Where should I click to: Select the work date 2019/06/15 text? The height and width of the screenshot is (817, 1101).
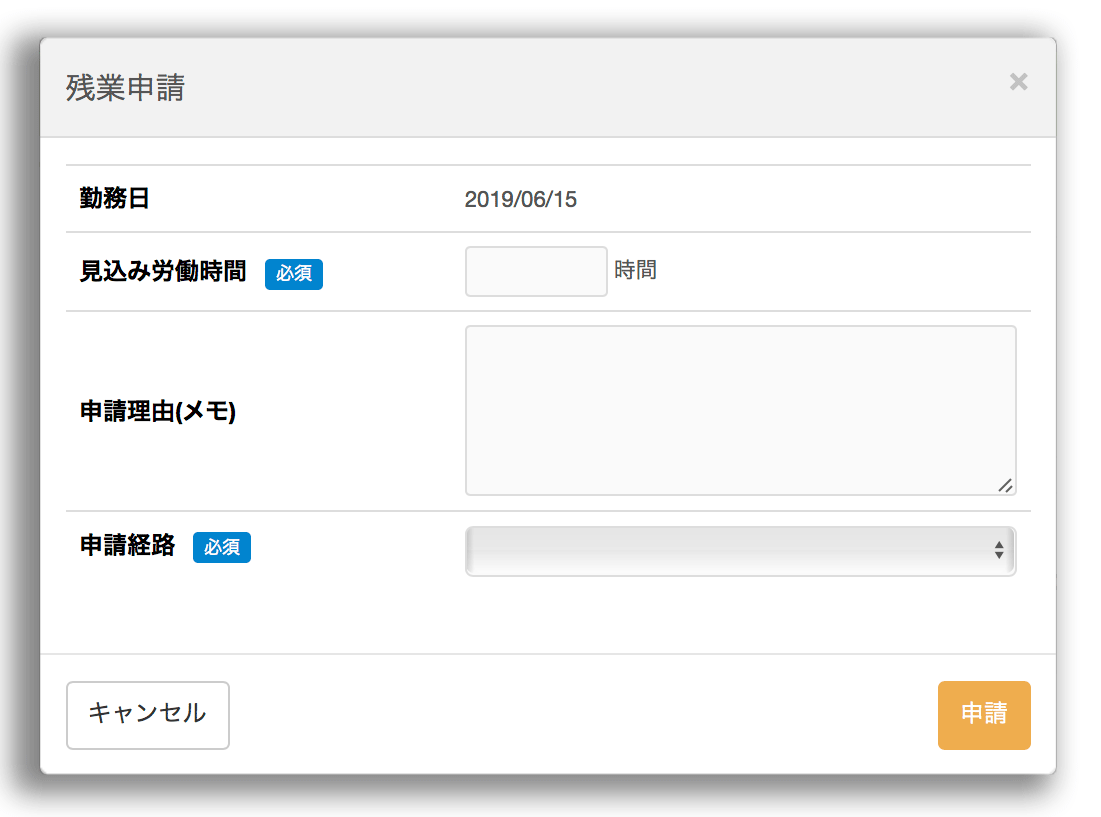pos(520,199)
